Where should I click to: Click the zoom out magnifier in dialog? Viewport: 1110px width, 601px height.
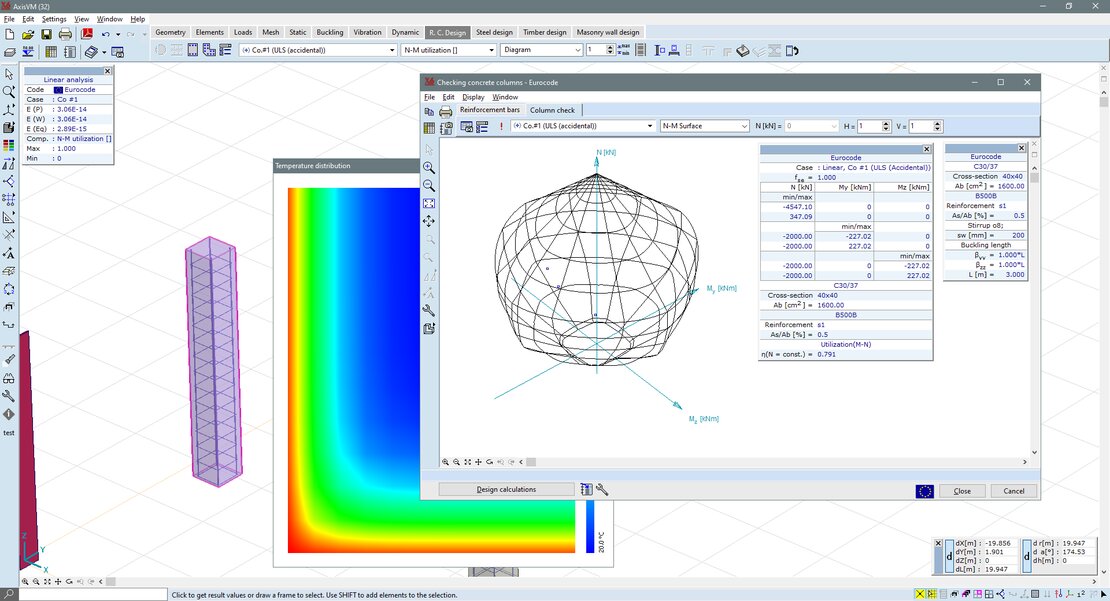click(x=429, y=186)
